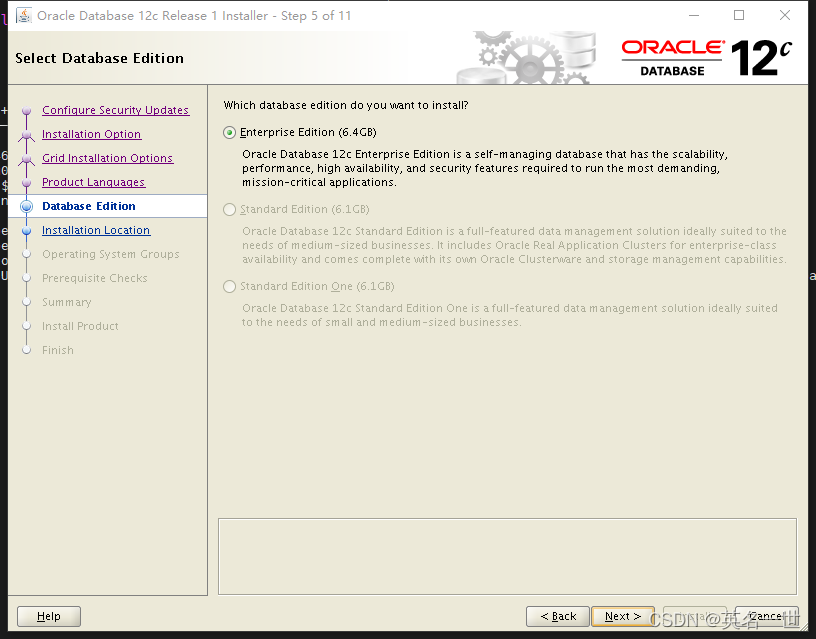The image size is (816, 639).
Task: Click 'Which database edition' question text
Action: coord(346,105)
